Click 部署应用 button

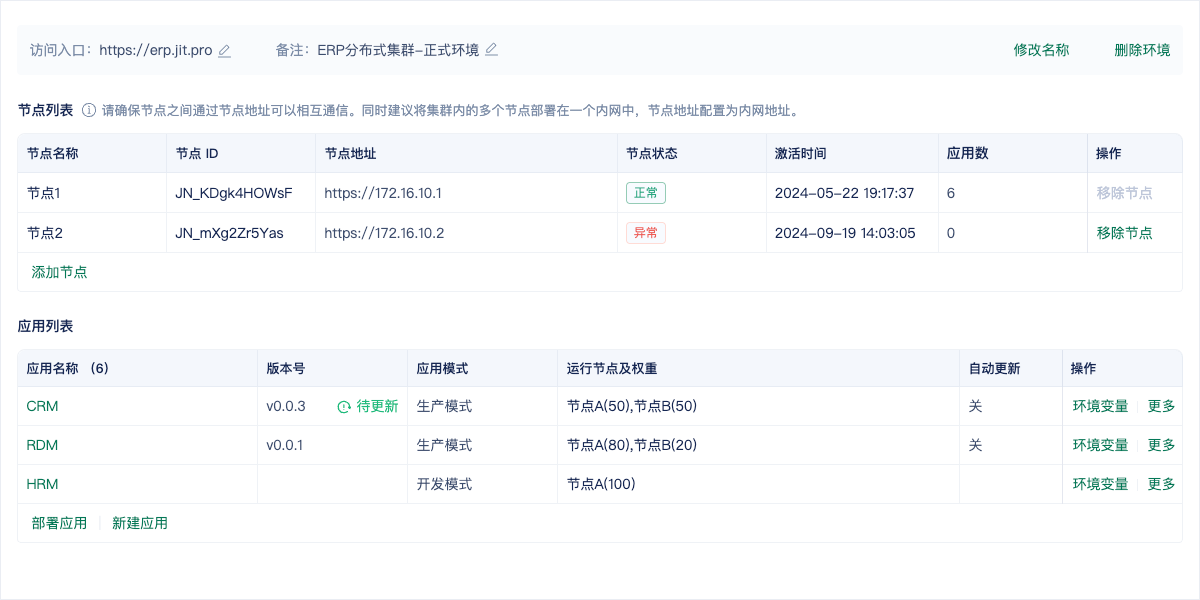coord(59,523)
